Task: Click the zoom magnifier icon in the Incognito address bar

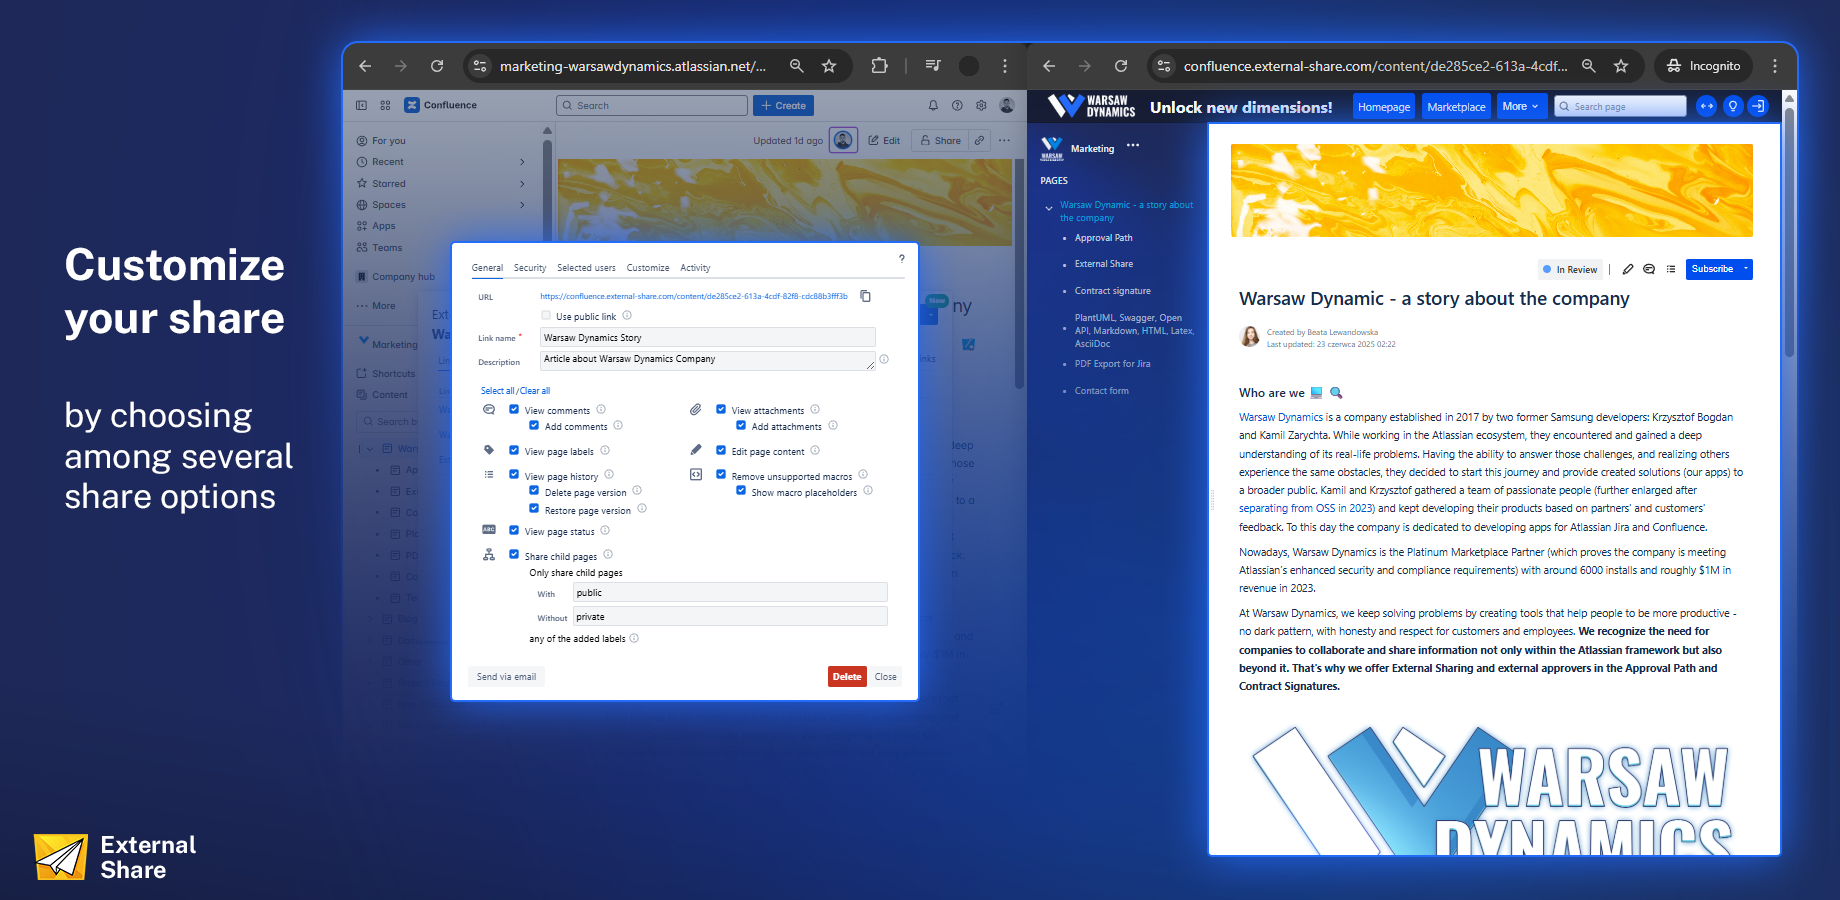Action: pos(1589,66)
